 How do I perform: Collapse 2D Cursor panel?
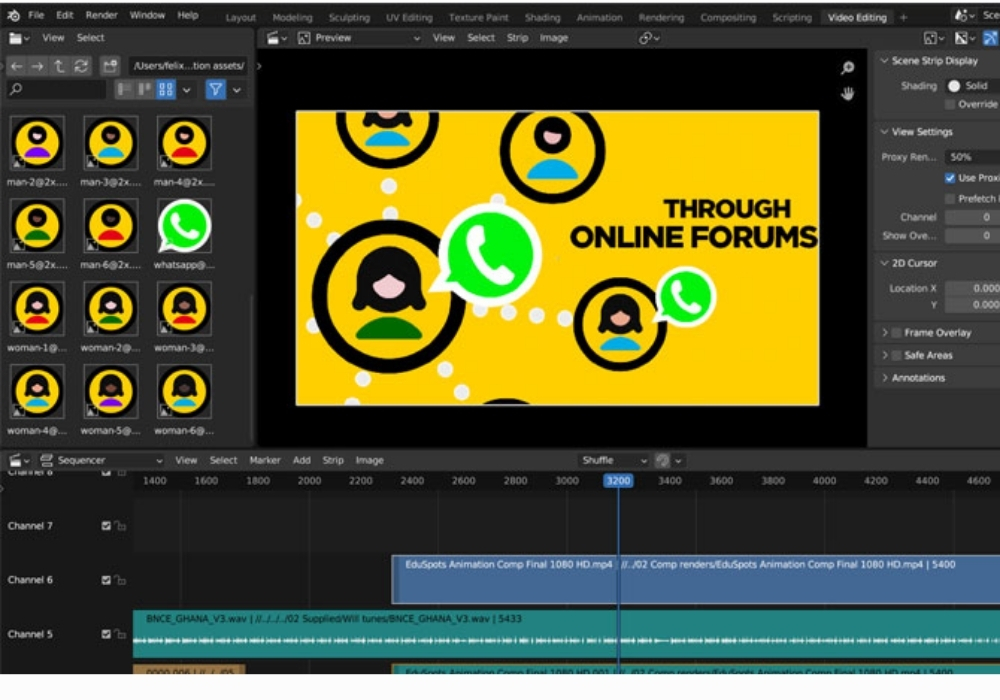pyautogui.click(x=885, y=263)
